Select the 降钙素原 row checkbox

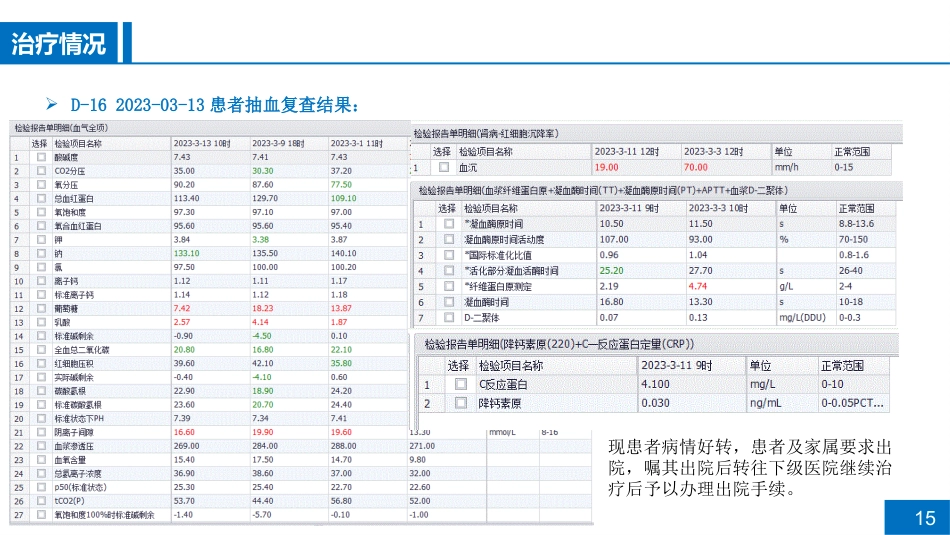(x=460, y=403)
